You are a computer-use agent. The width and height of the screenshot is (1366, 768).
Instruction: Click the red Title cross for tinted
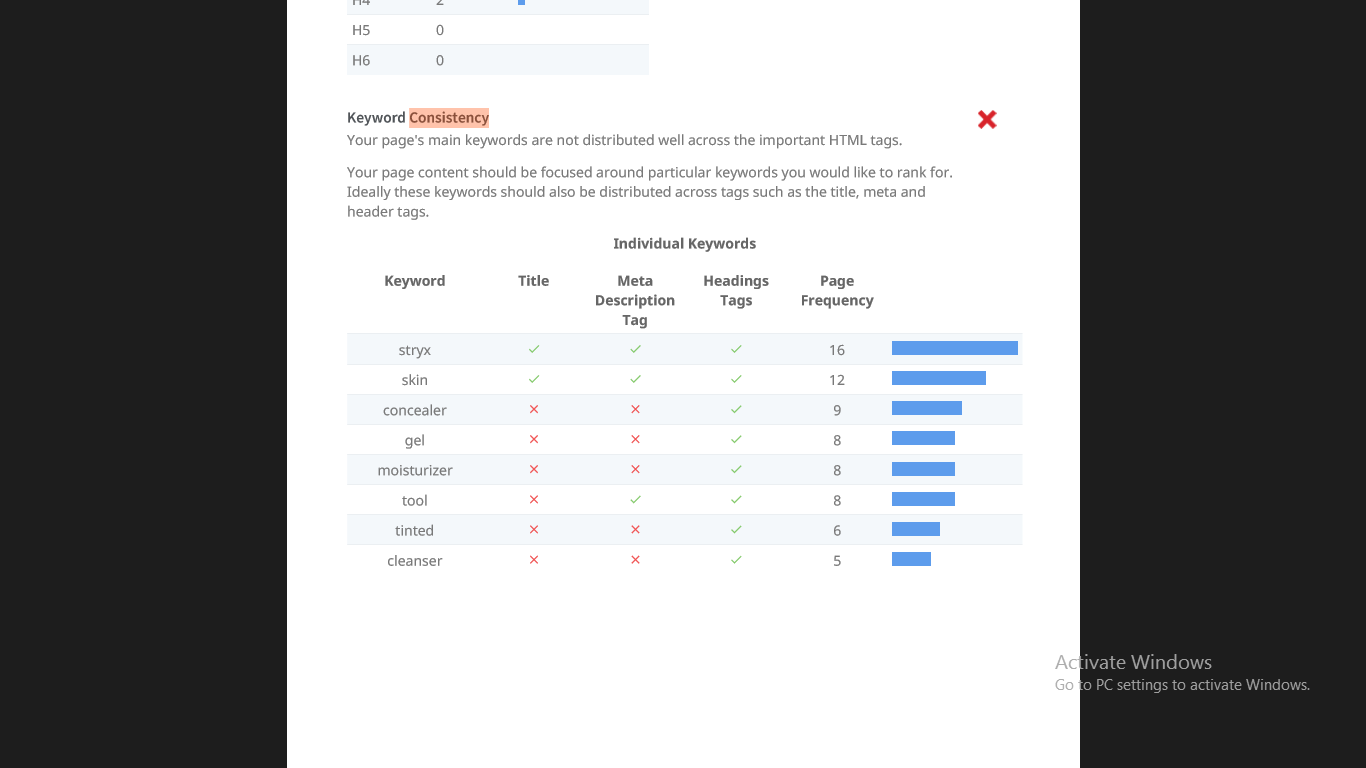click(534, 529)
